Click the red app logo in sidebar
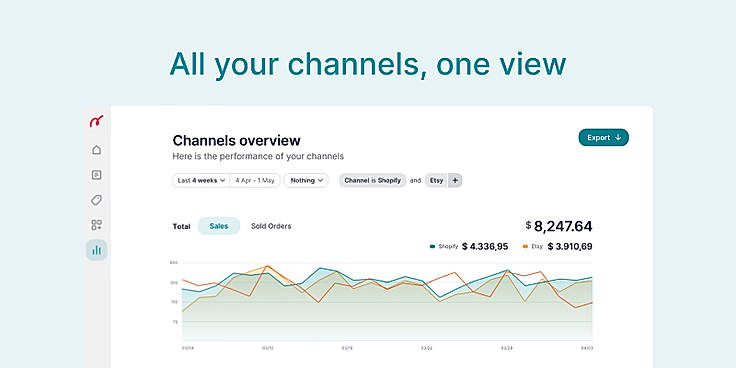Screen dimensions: 736x368 [x=96, y=121]
